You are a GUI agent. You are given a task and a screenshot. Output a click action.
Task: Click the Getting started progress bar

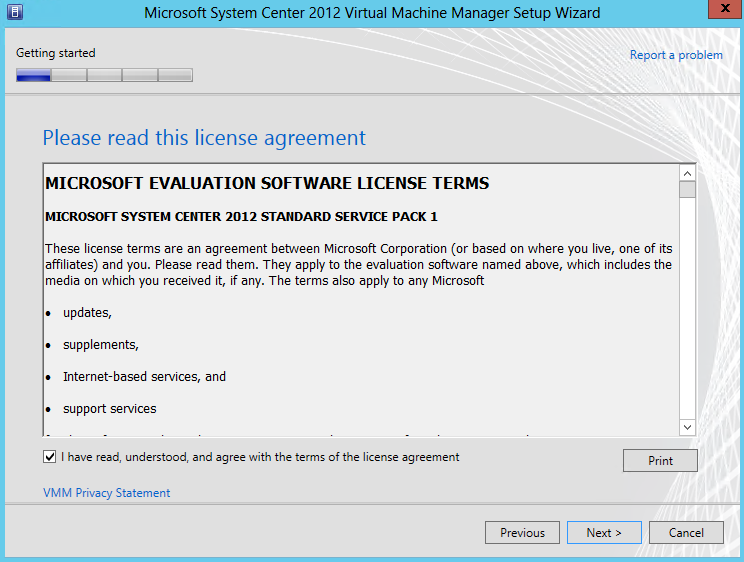104,75
